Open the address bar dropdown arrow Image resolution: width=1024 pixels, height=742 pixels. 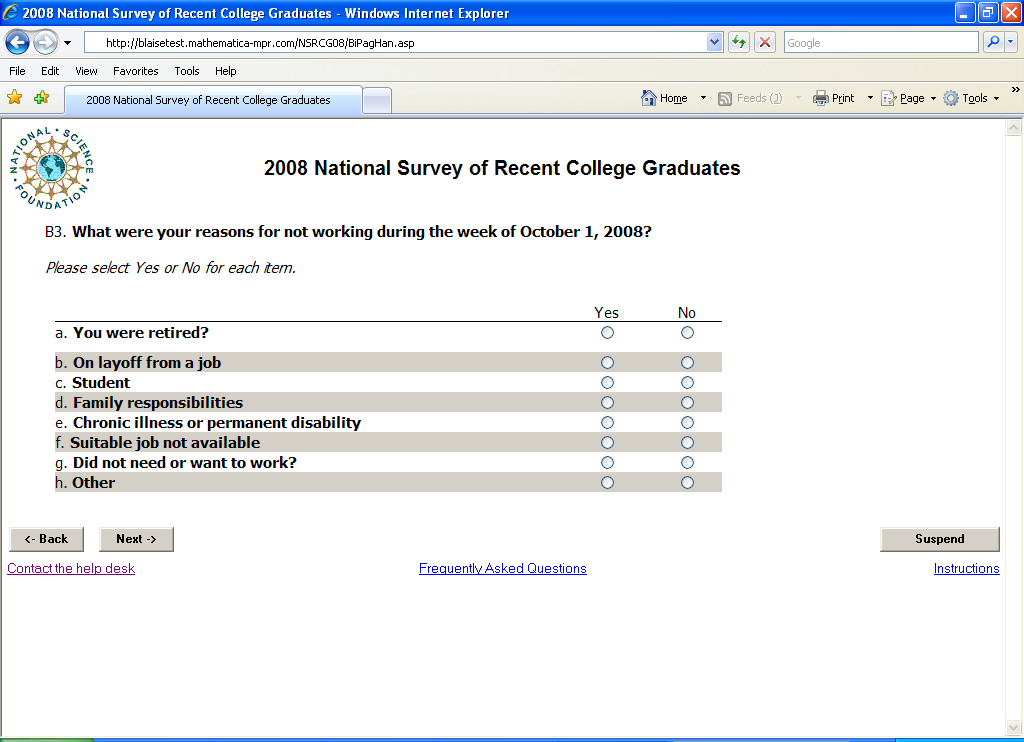(714, 43)
